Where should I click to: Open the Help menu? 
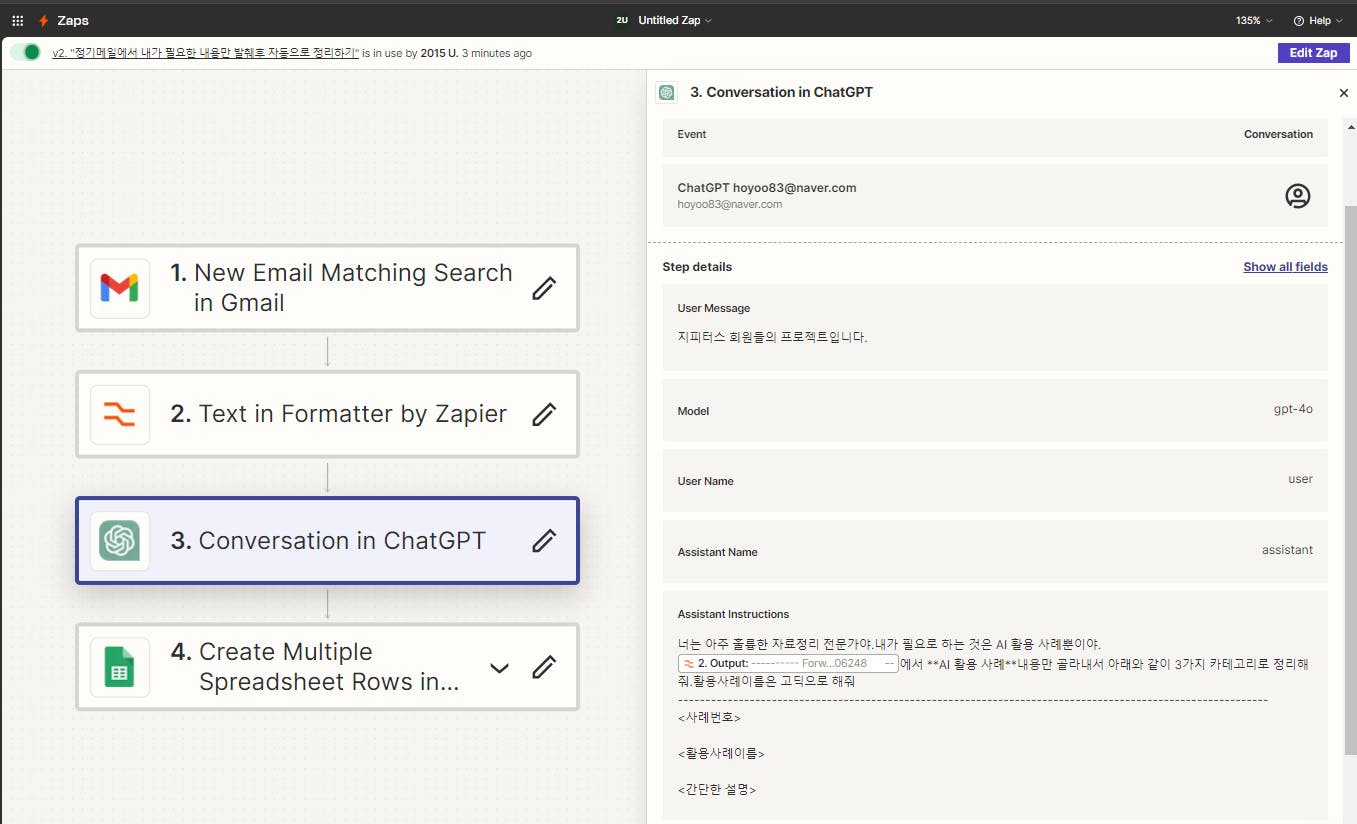(x=1317, y=20)
